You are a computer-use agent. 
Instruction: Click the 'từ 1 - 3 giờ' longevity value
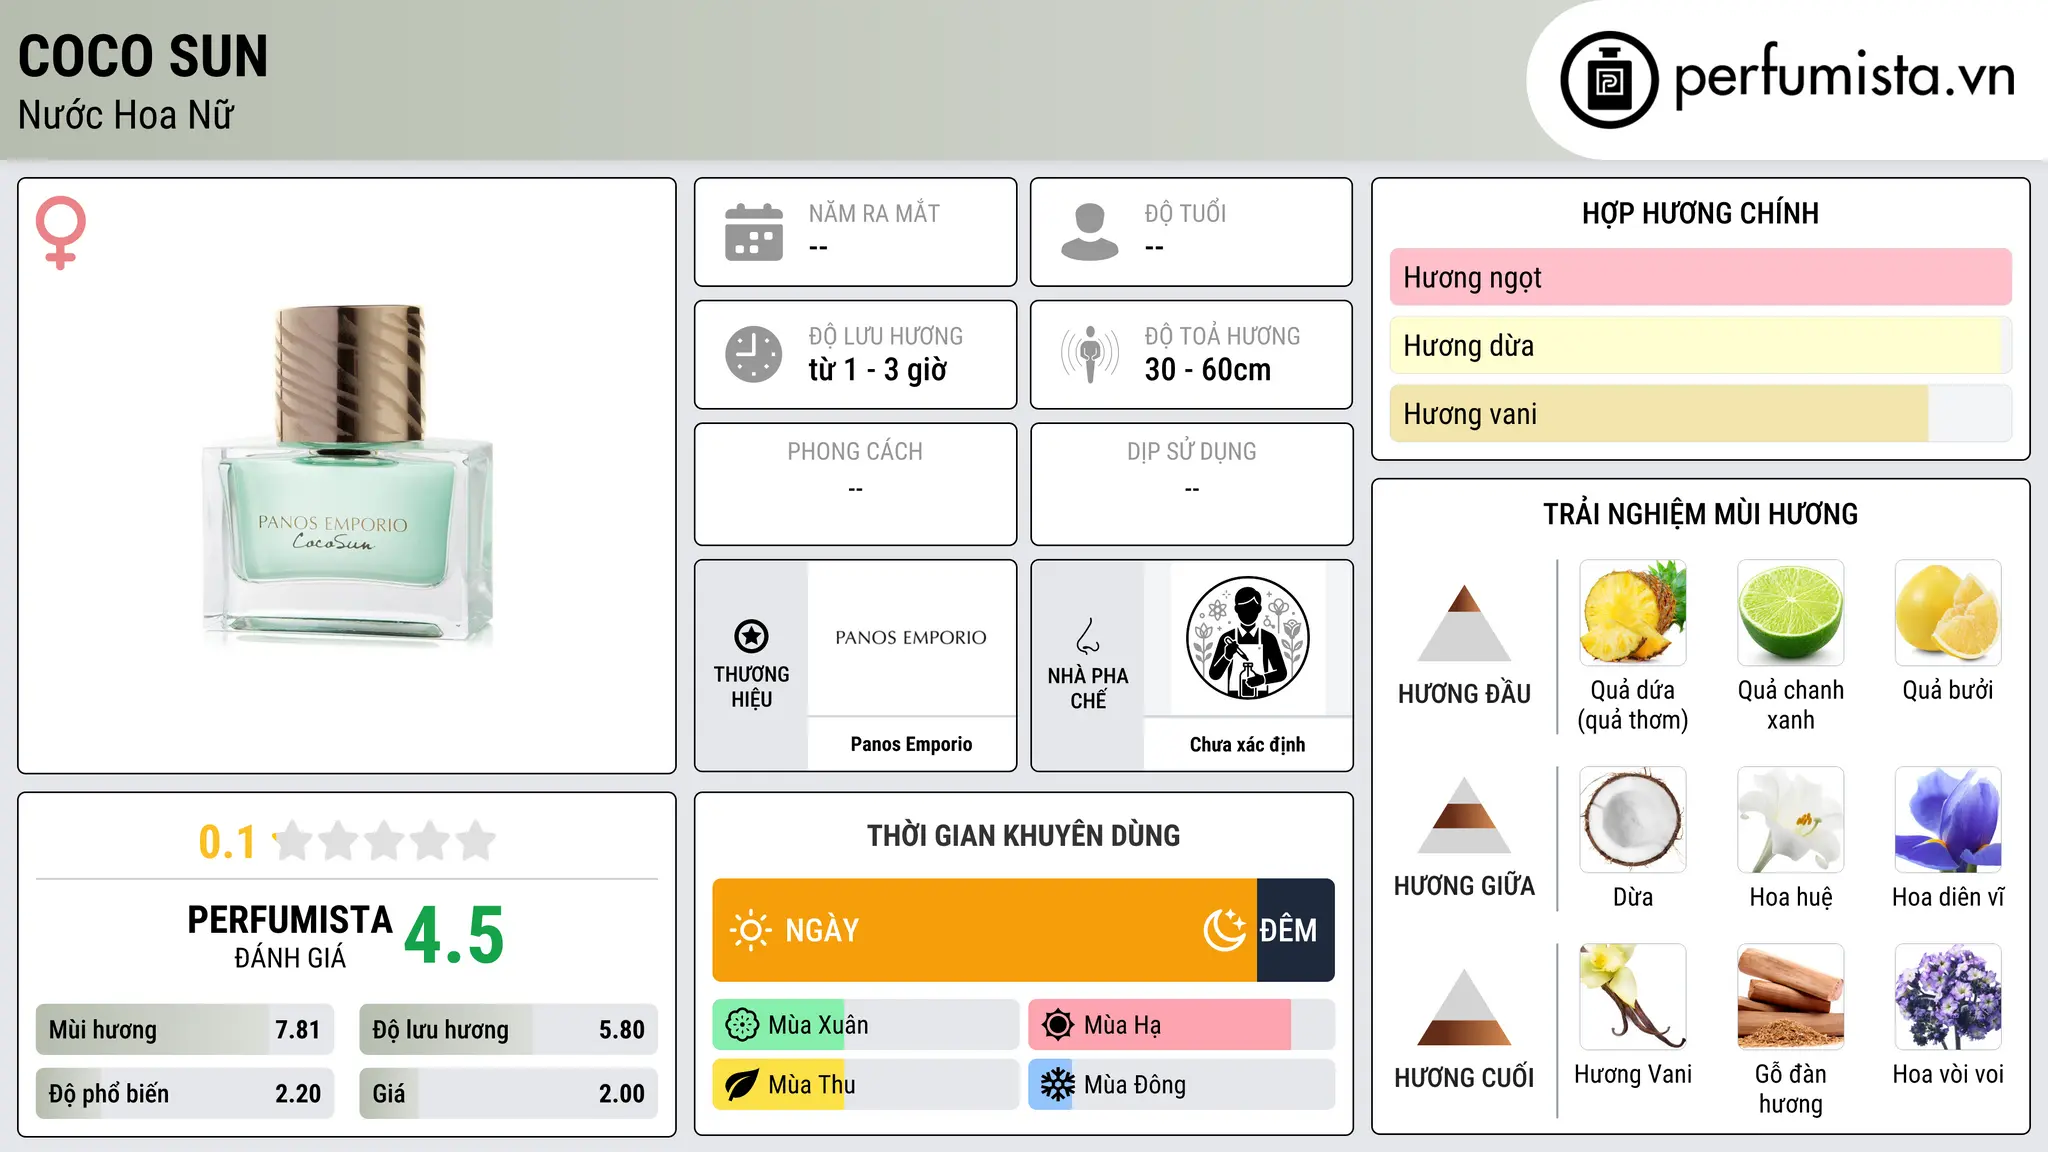(878, 370)
